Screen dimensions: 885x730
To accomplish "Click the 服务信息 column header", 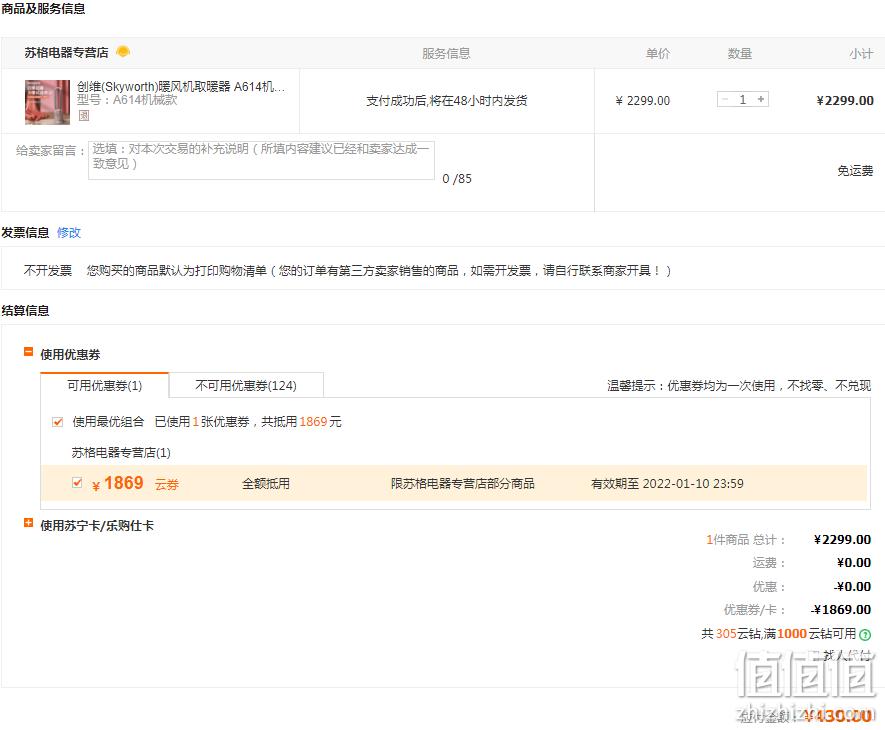I will tap(446, 54).
